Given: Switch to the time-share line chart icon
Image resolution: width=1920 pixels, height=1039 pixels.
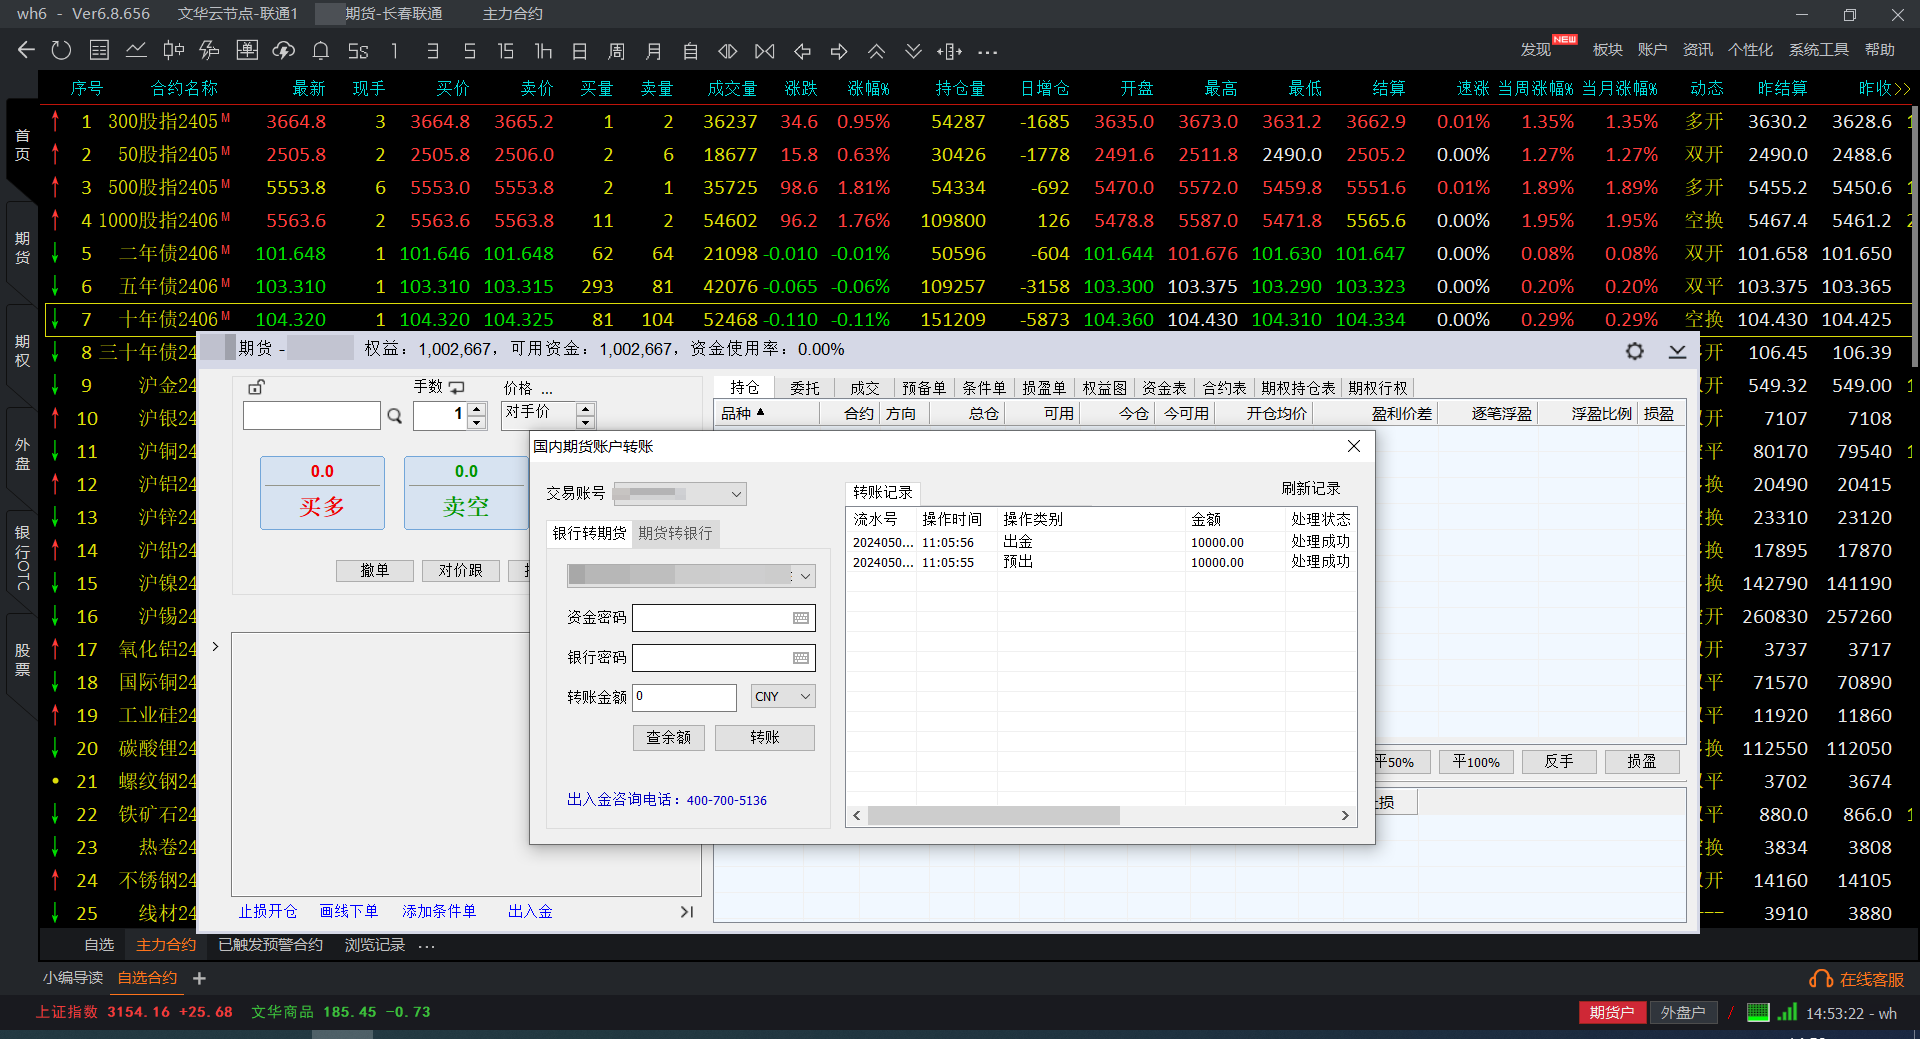Looking at the screenshot, I should click(136, 50).
